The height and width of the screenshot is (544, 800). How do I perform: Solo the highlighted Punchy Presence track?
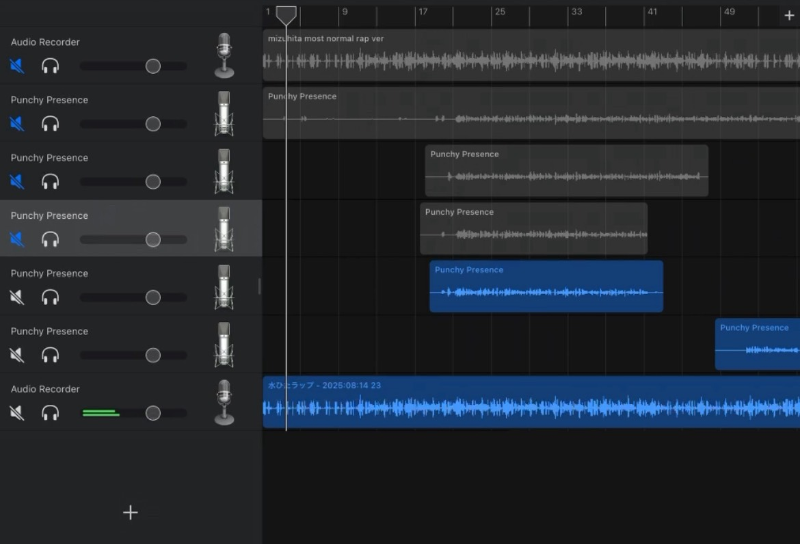[50, 240]
